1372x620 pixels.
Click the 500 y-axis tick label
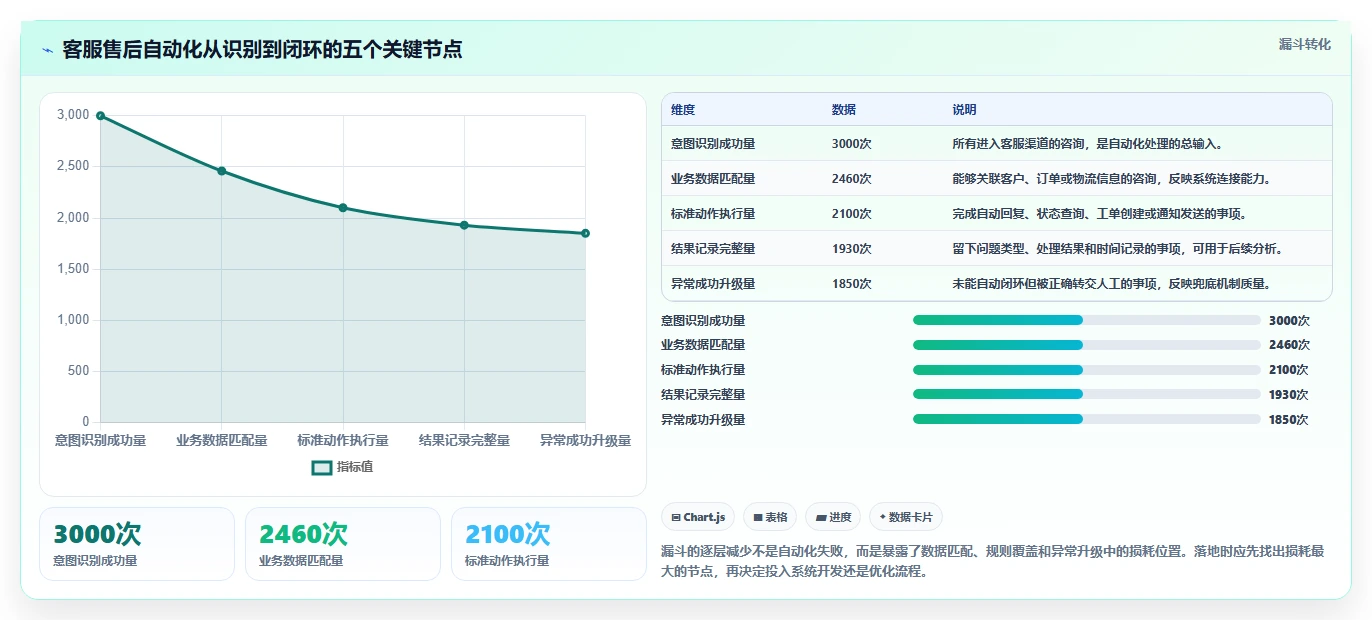coord(79,371)
